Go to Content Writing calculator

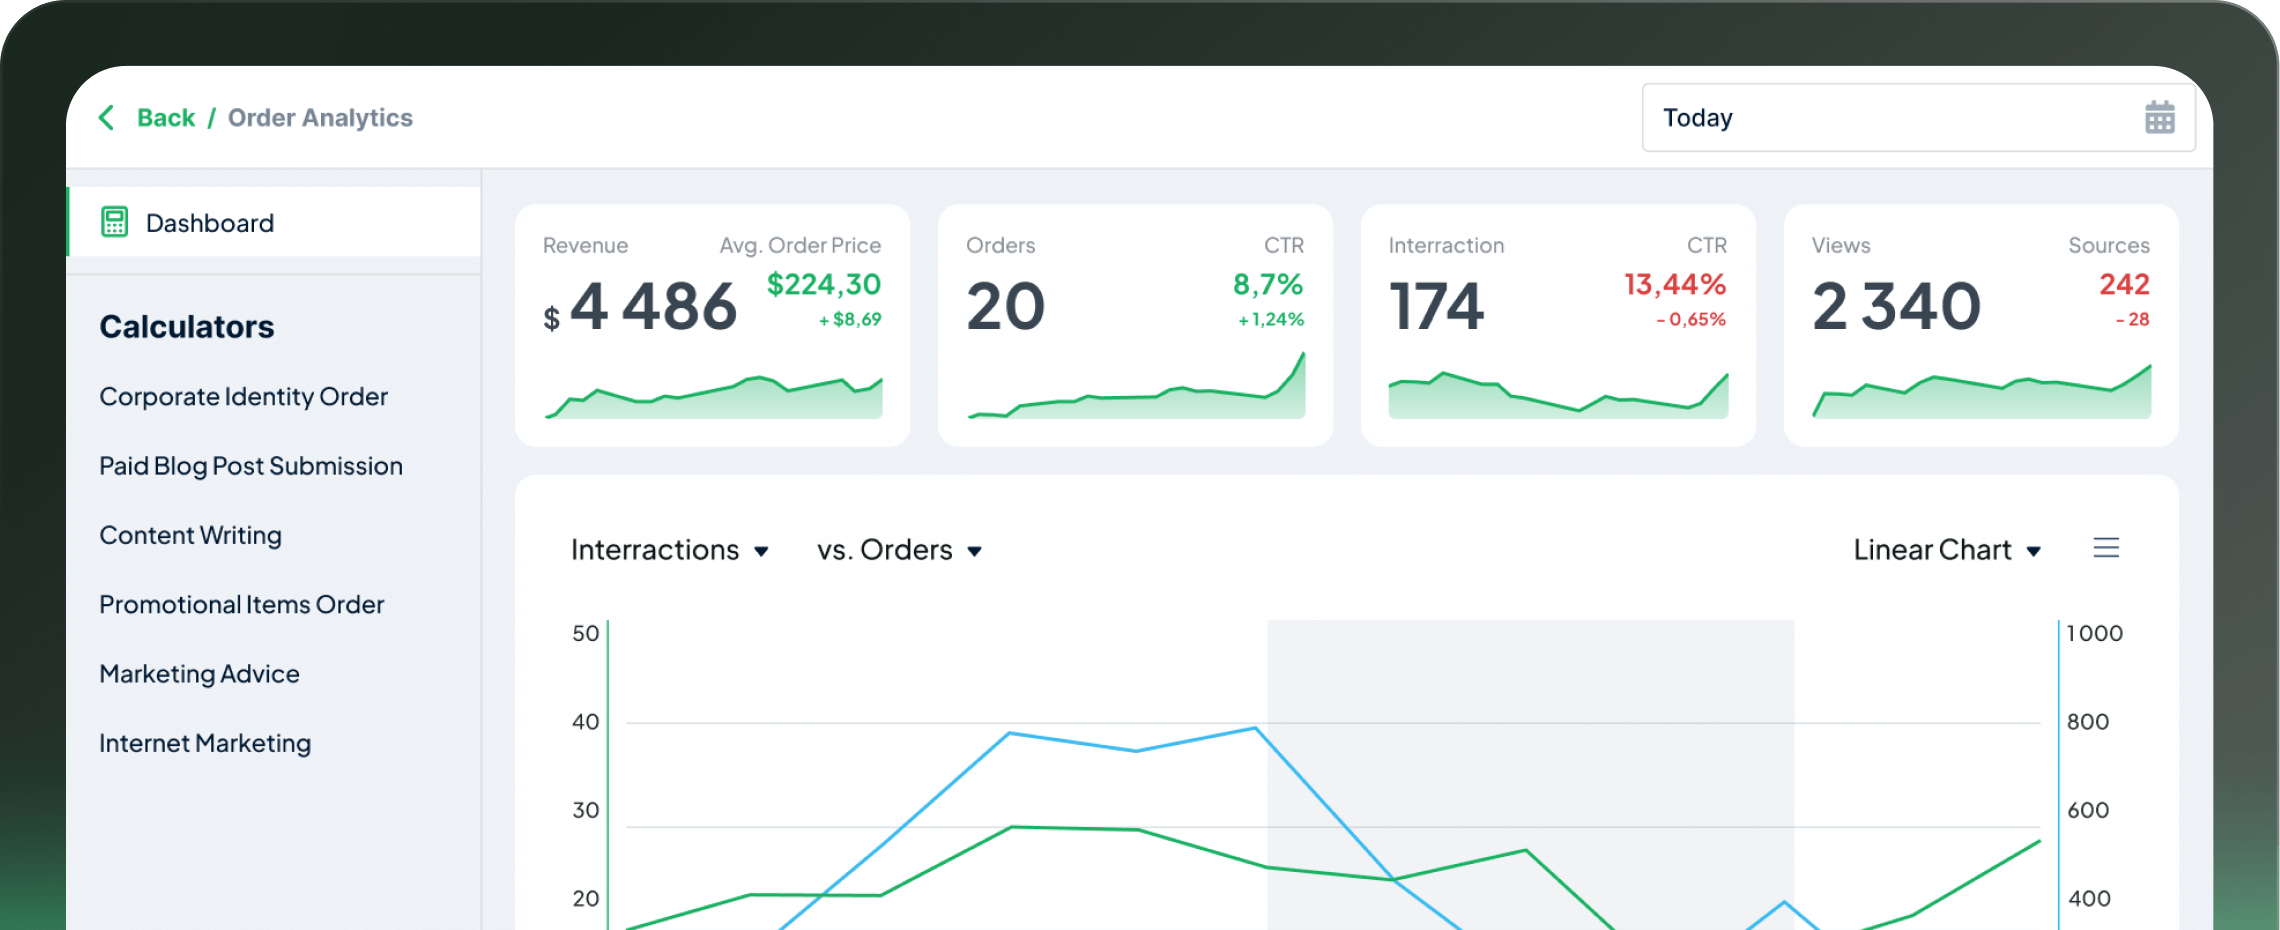point(190,535)
